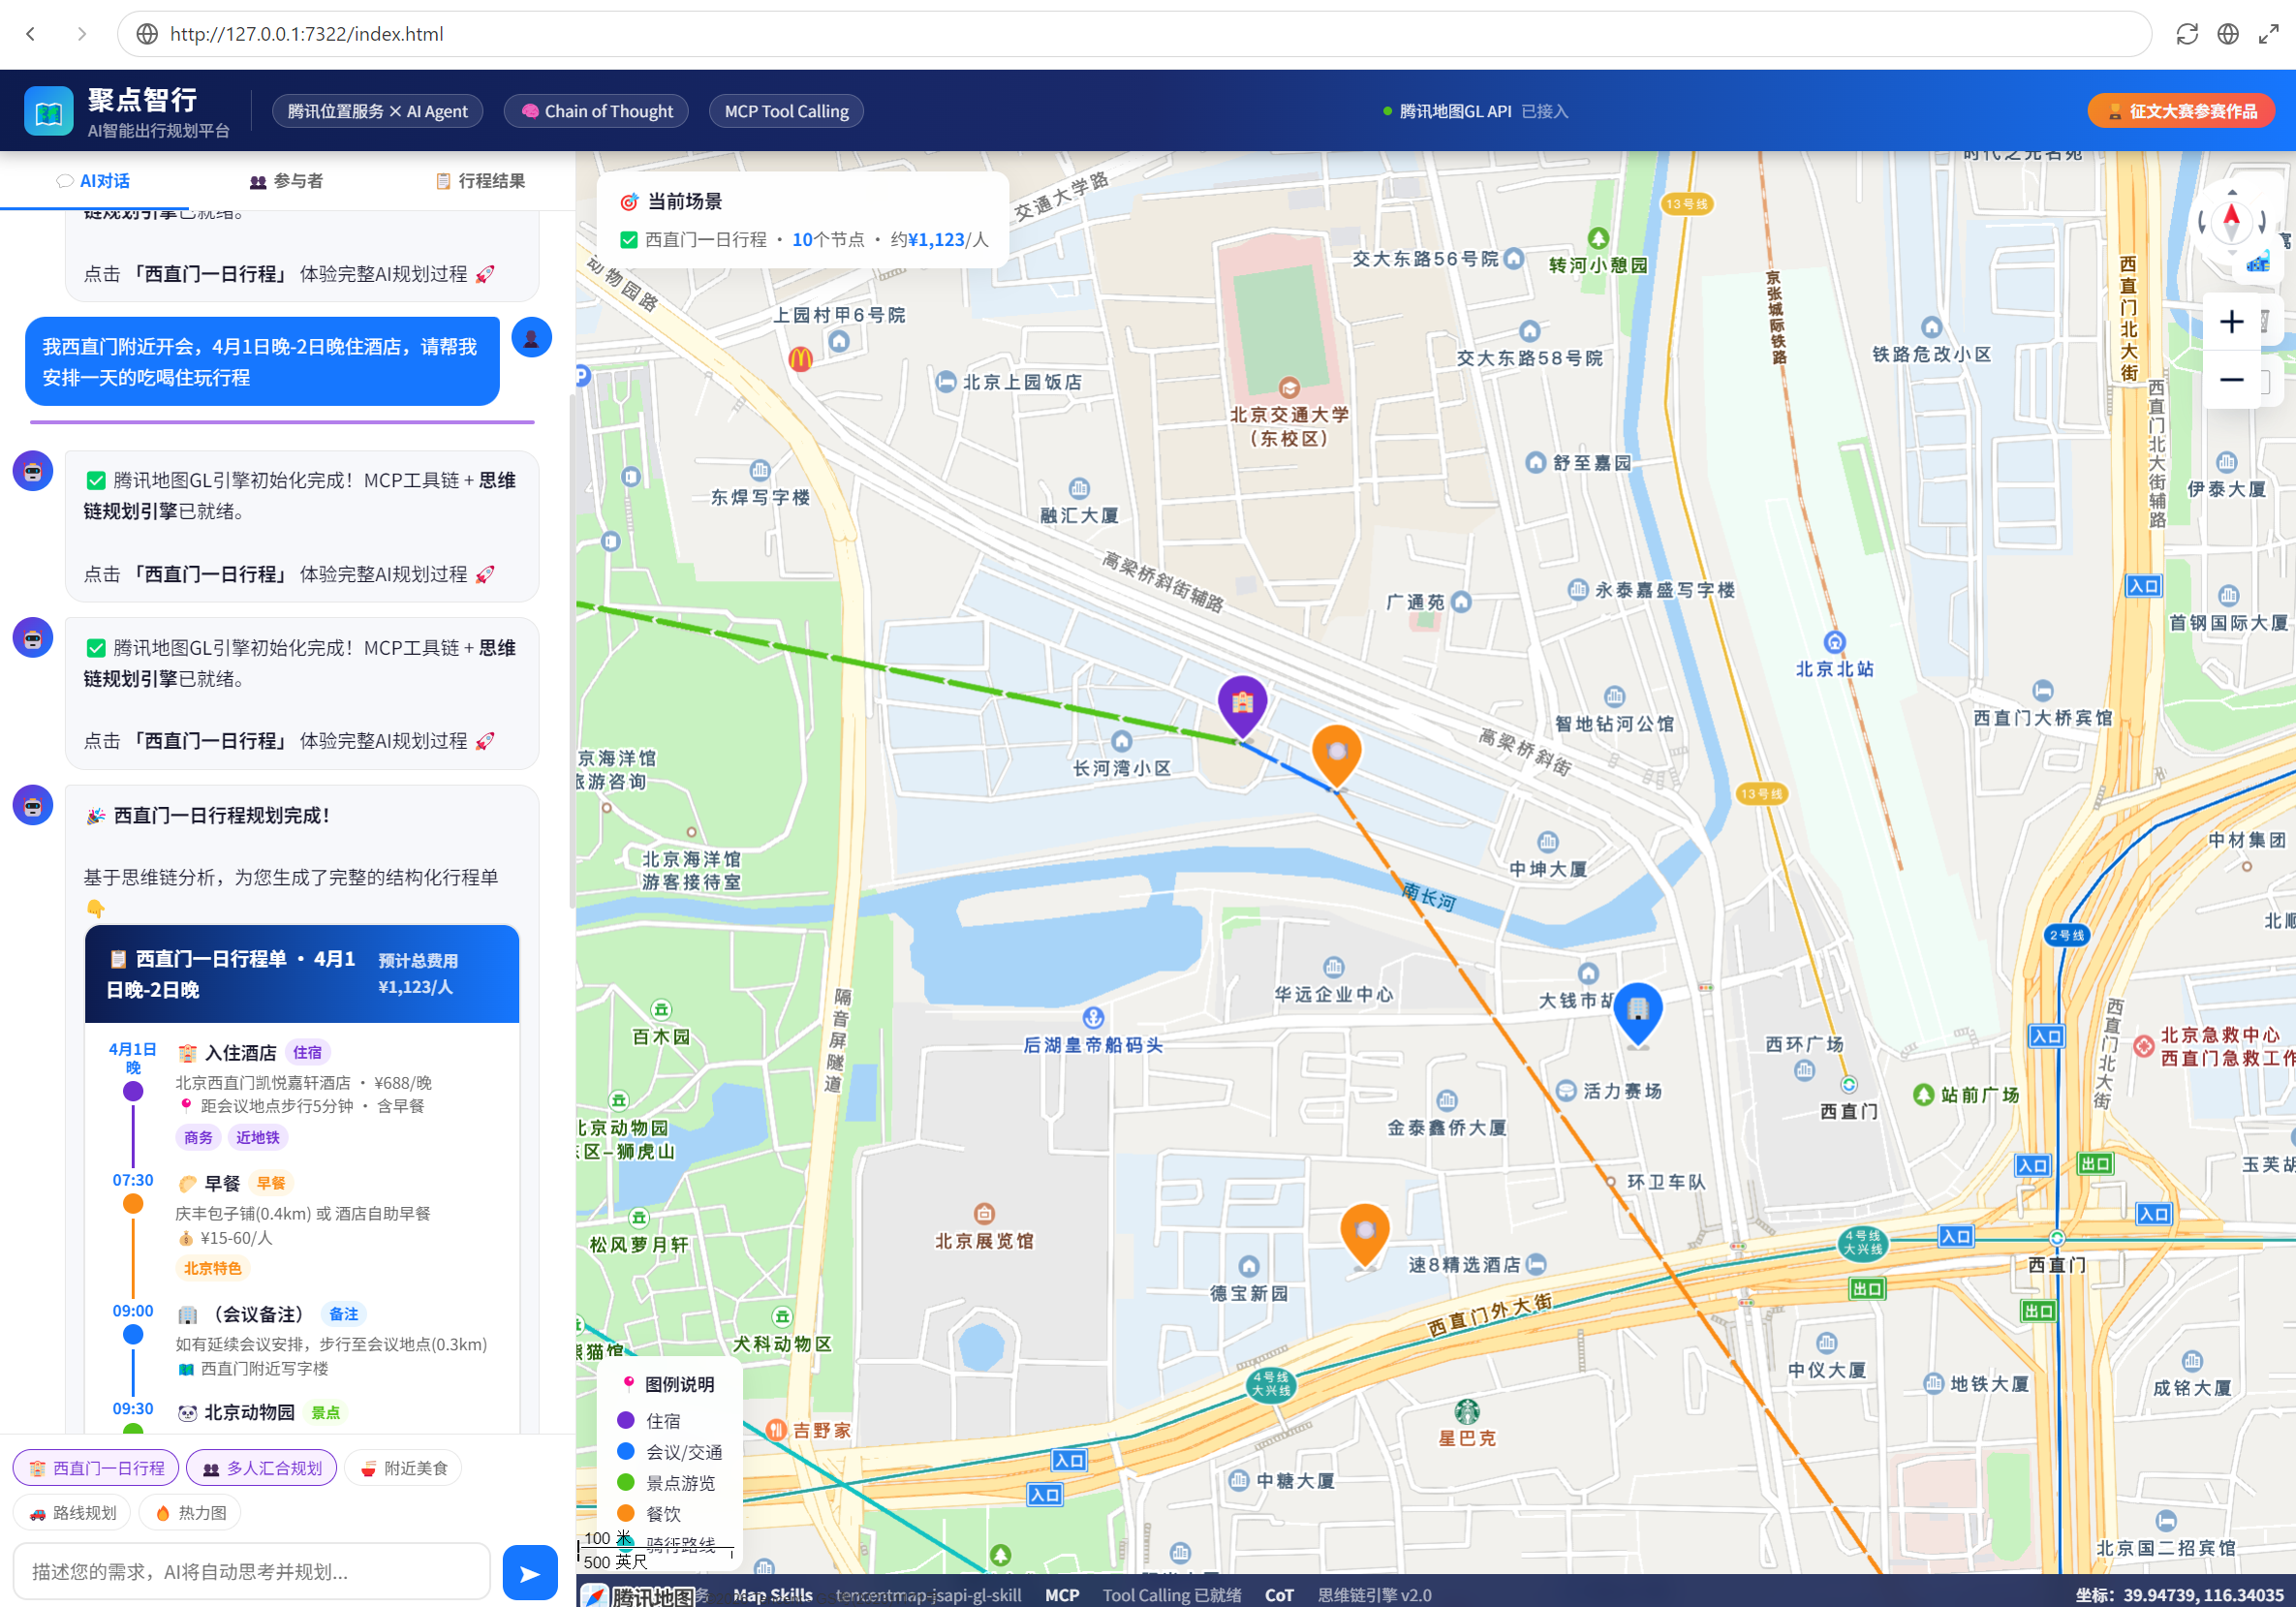The width and height of the screenshot is (2296, 1607).
Task: Click the 路线规划 quick action button
Action: pyautogui.click(x=72, y=1513)
